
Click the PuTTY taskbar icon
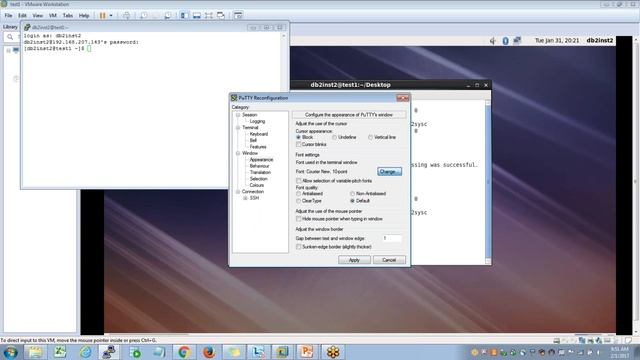click(109, 352)
